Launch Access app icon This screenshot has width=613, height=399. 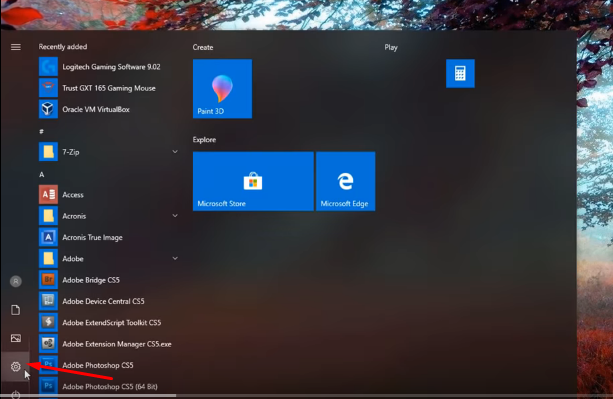(48, 195)
